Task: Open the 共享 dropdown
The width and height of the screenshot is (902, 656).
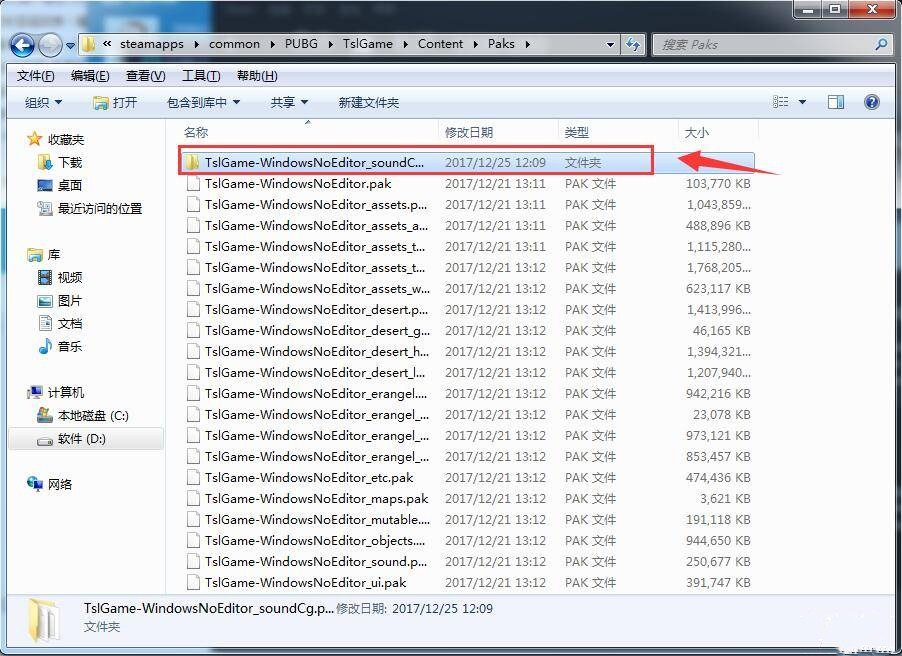Action: (x=289, y=102)
